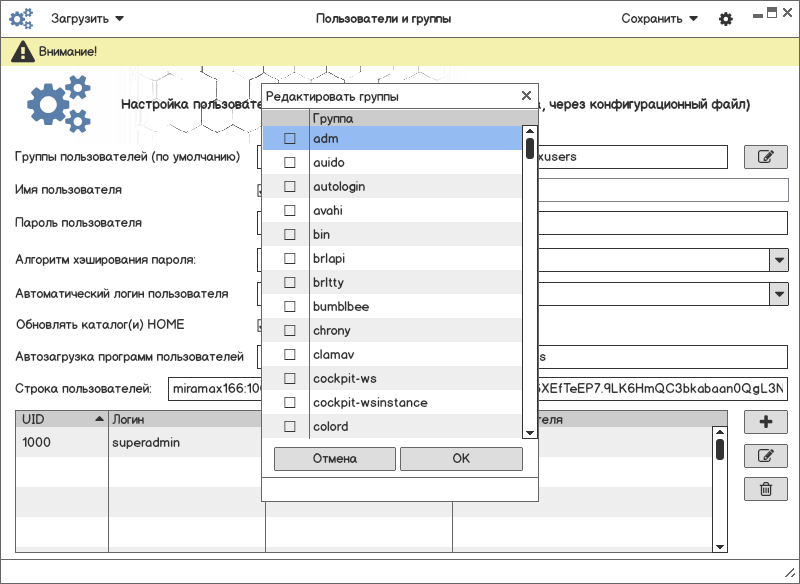Viewport: 800px width, 584px height.
Task: Expand the automatic login user dropdown
Action: click(779, 294)
